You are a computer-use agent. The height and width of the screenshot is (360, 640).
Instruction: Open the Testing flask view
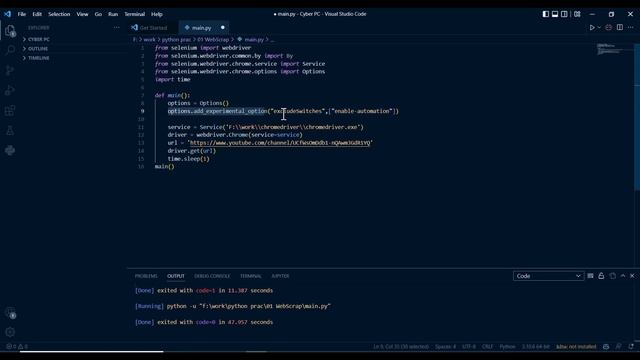click(x=10, y=130)
